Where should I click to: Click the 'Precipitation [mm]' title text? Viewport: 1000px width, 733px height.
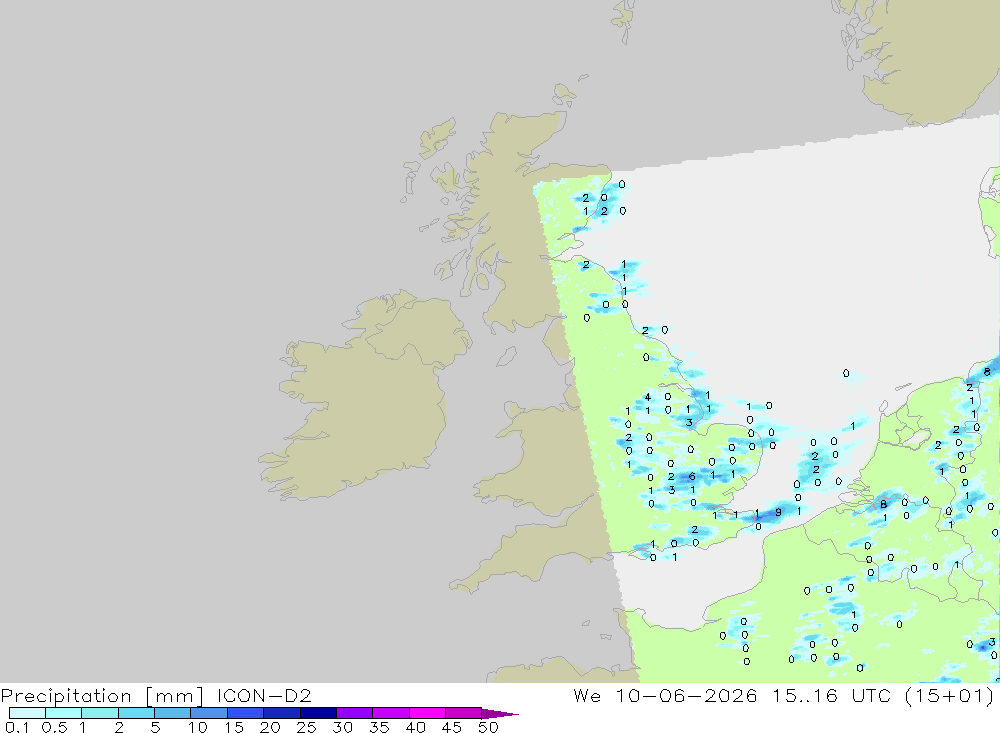point(102,695)
